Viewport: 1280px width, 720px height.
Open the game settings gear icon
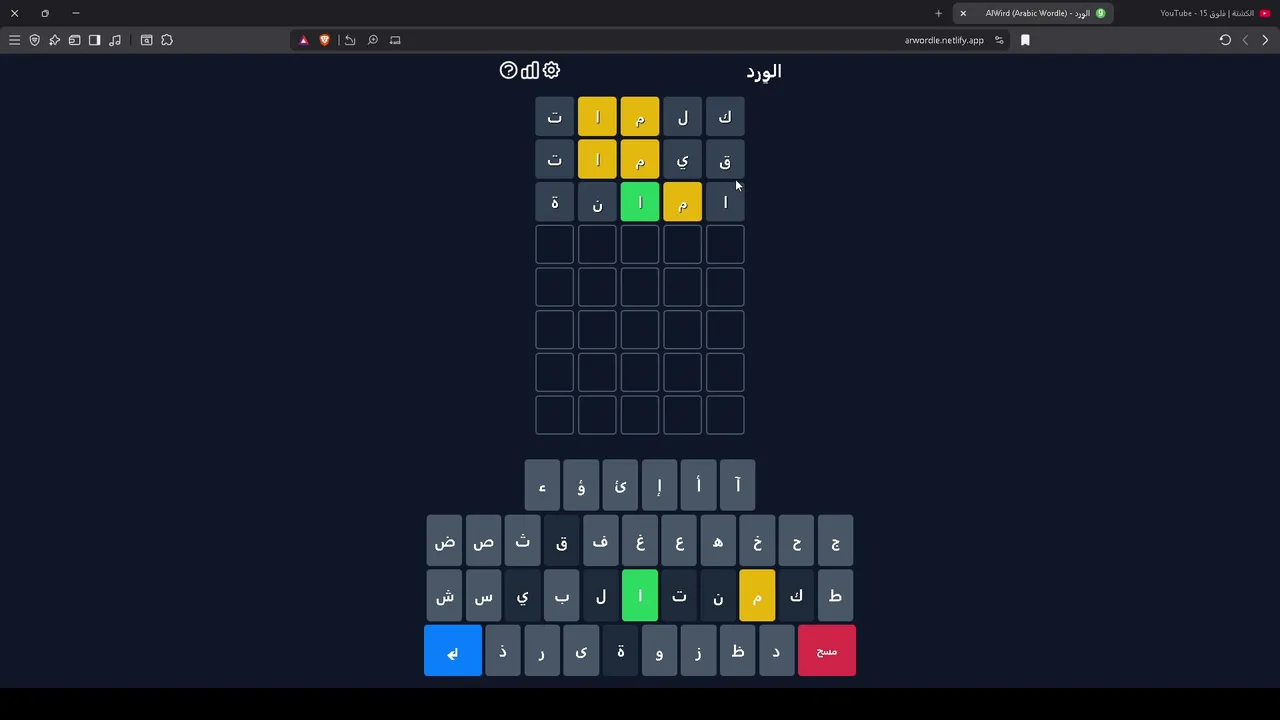tap(551, 70)
